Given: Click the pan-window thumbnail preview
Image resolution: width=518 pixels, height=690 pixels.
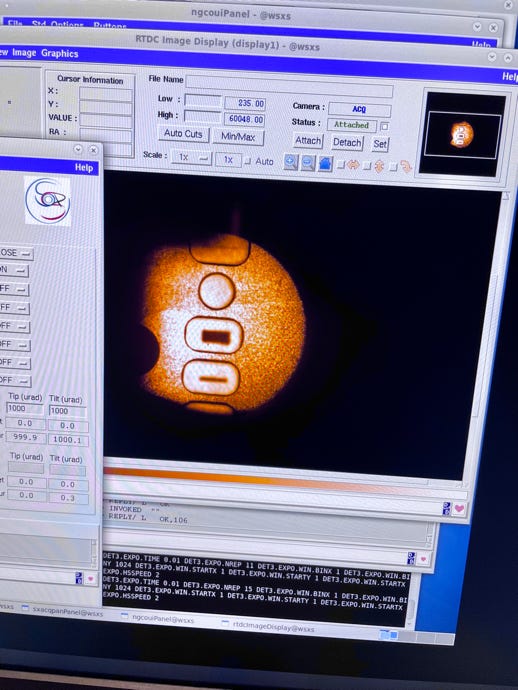Looking at the screenshot, I should [462, 134].
